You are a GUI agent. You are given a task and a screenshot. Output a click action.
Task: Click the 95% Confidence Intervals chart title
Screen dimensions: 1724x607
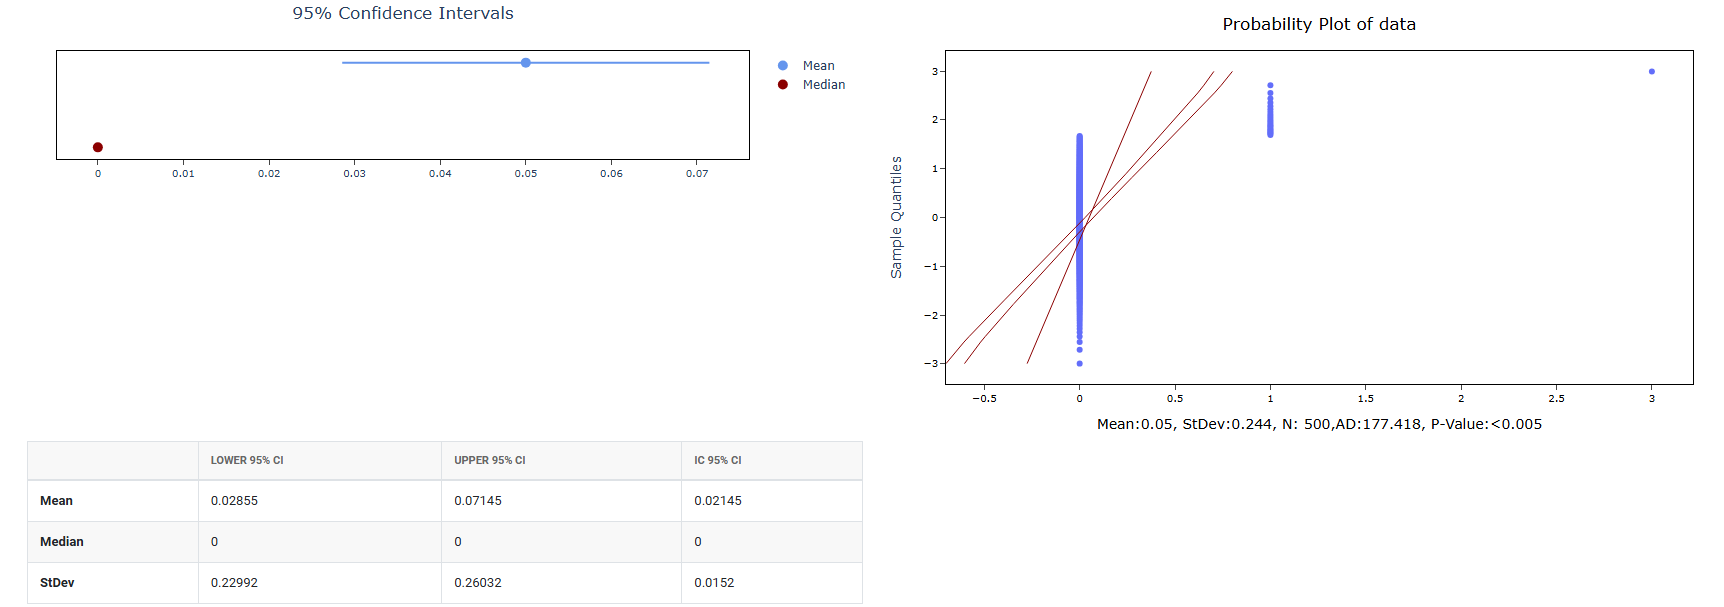(403, 13)
